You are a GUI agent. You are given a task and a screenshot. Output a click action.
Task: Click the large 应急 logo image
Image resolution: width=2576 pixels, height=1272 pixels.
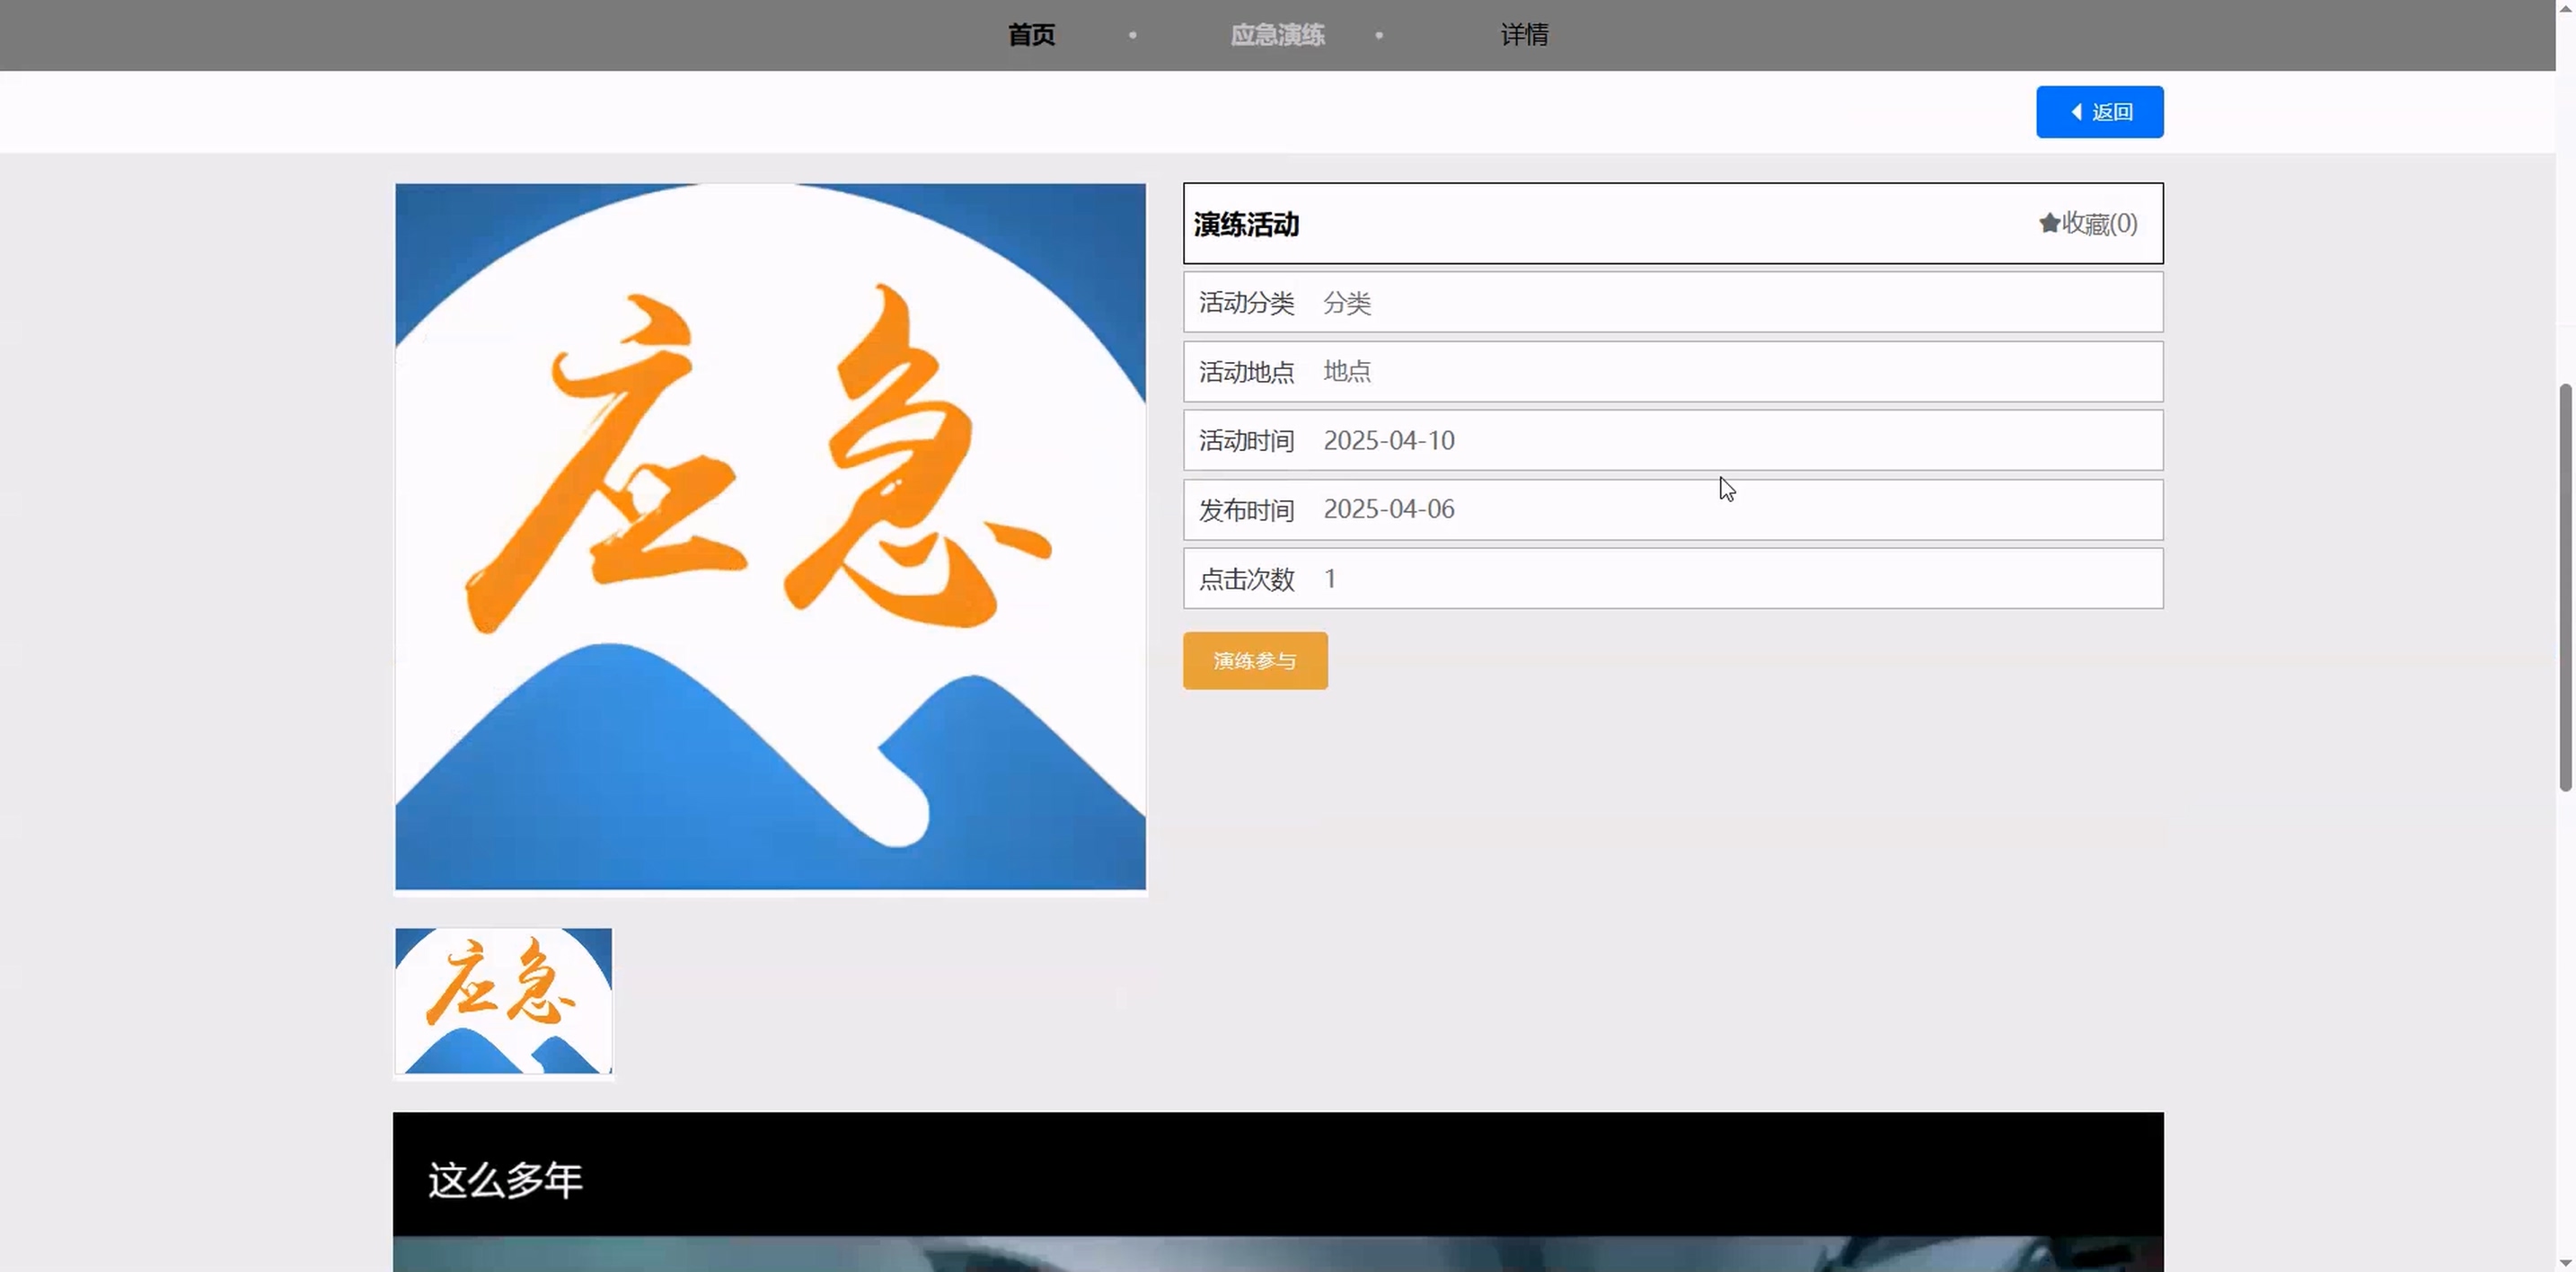tap(770, 536)
